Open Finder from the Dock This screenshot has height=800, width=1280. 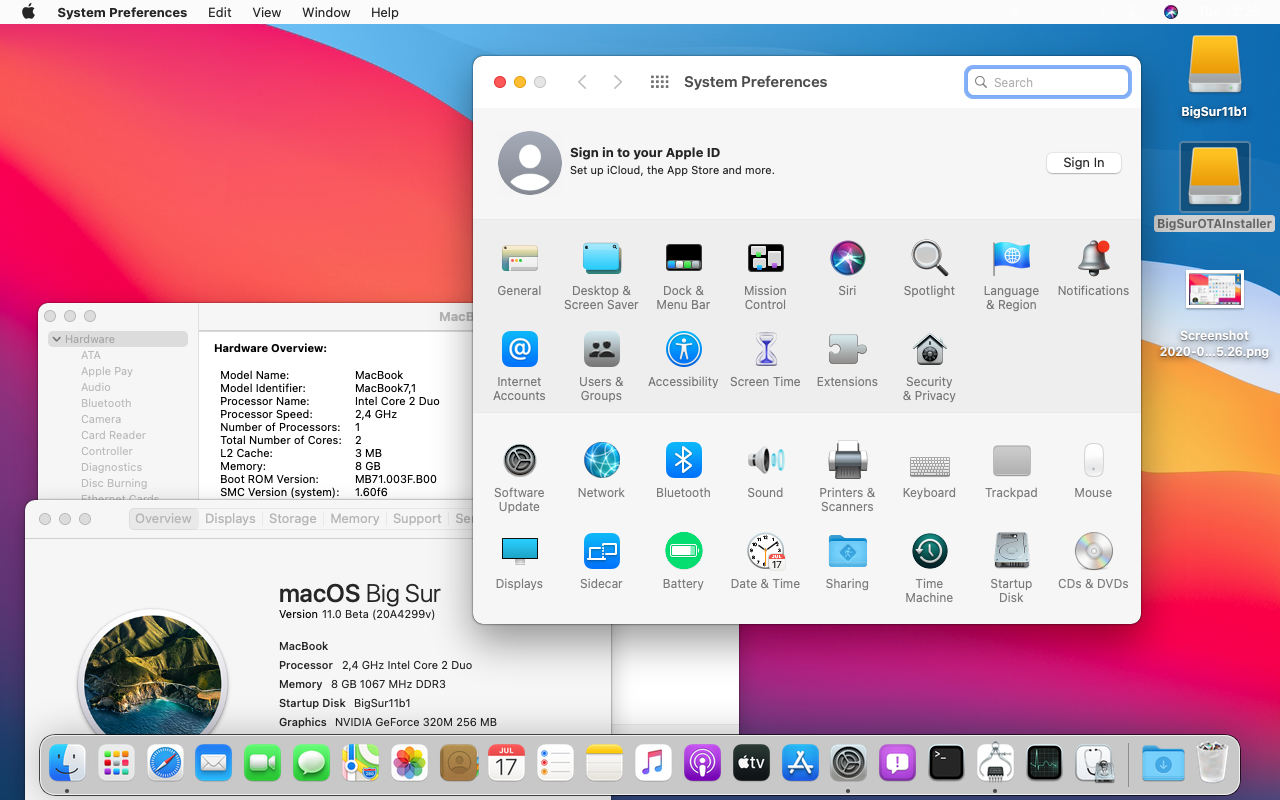(67, 764)
